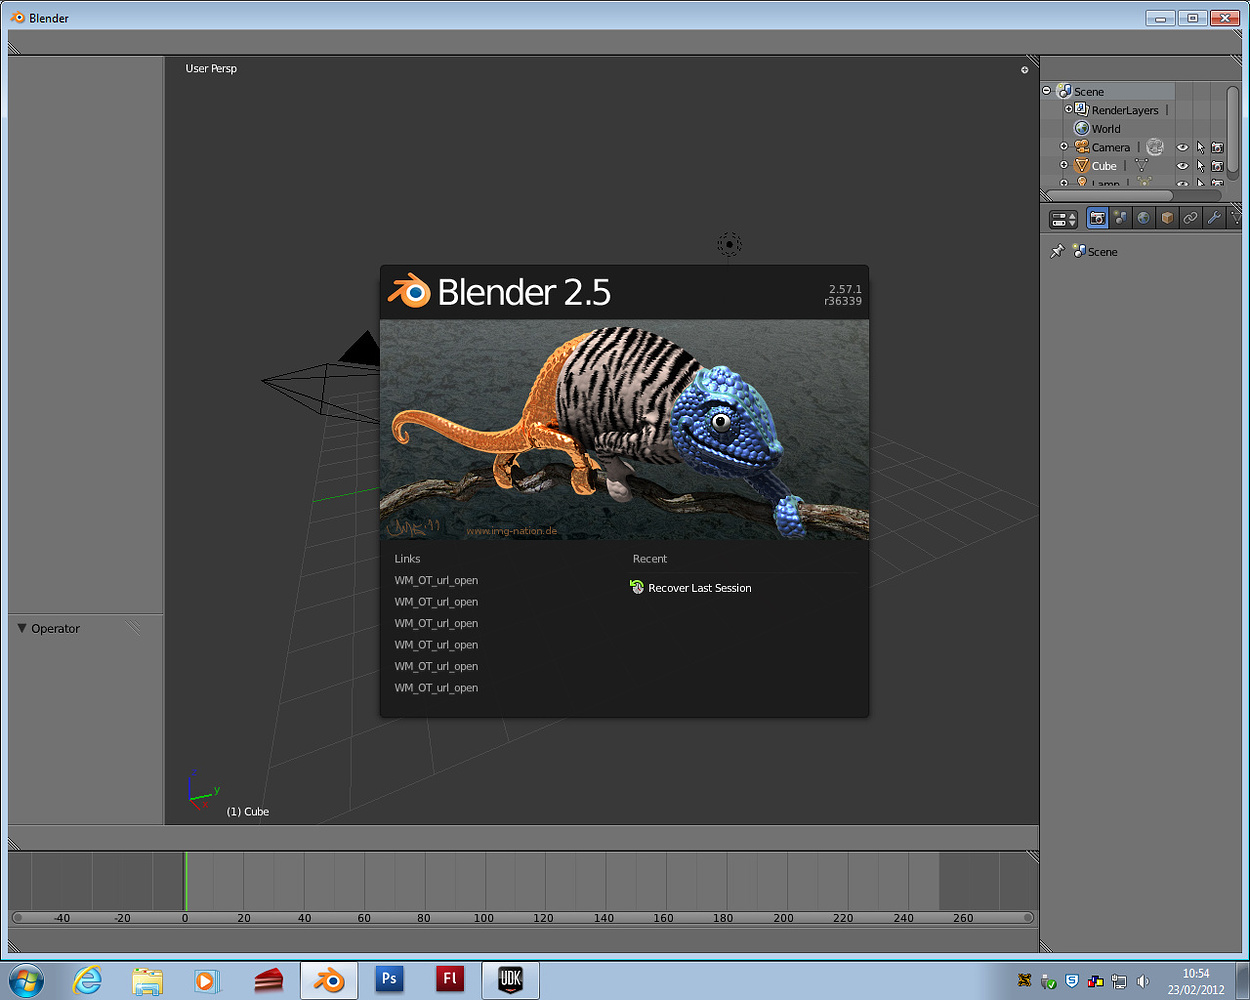Toggle Cube visibility eye in outliner
This screenshot has width=1250, height=1000.
click(x=1182, y=166)
